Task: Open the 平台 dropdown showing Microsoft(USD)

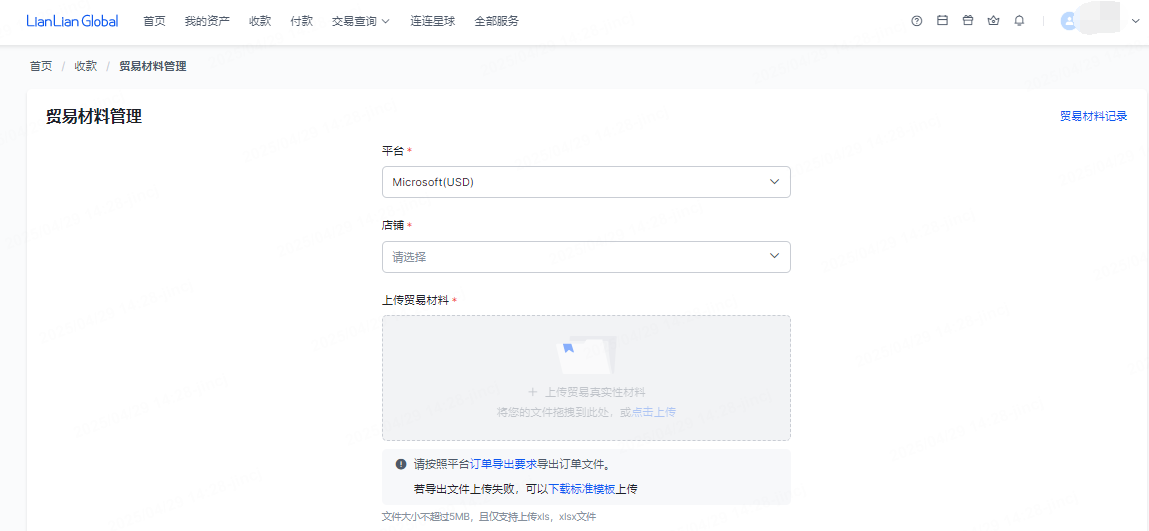Action: tap(586, 182)
